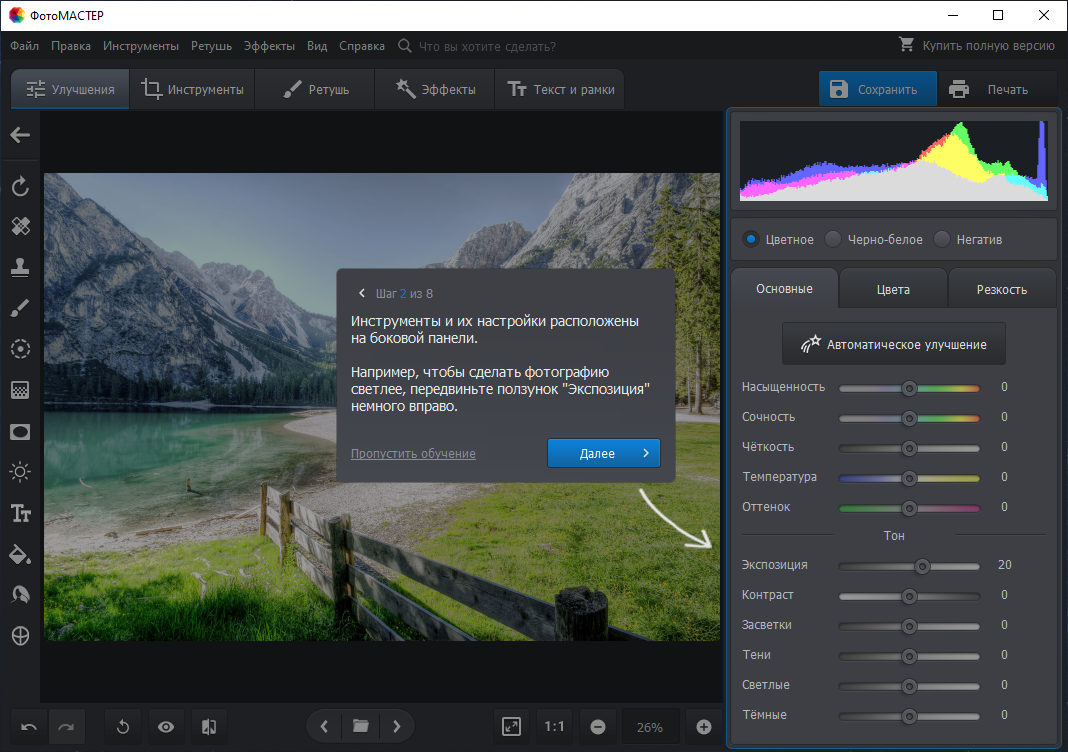Click the Пропустить обучение link
Screen dimensions: 1068x752
(413, 454)
